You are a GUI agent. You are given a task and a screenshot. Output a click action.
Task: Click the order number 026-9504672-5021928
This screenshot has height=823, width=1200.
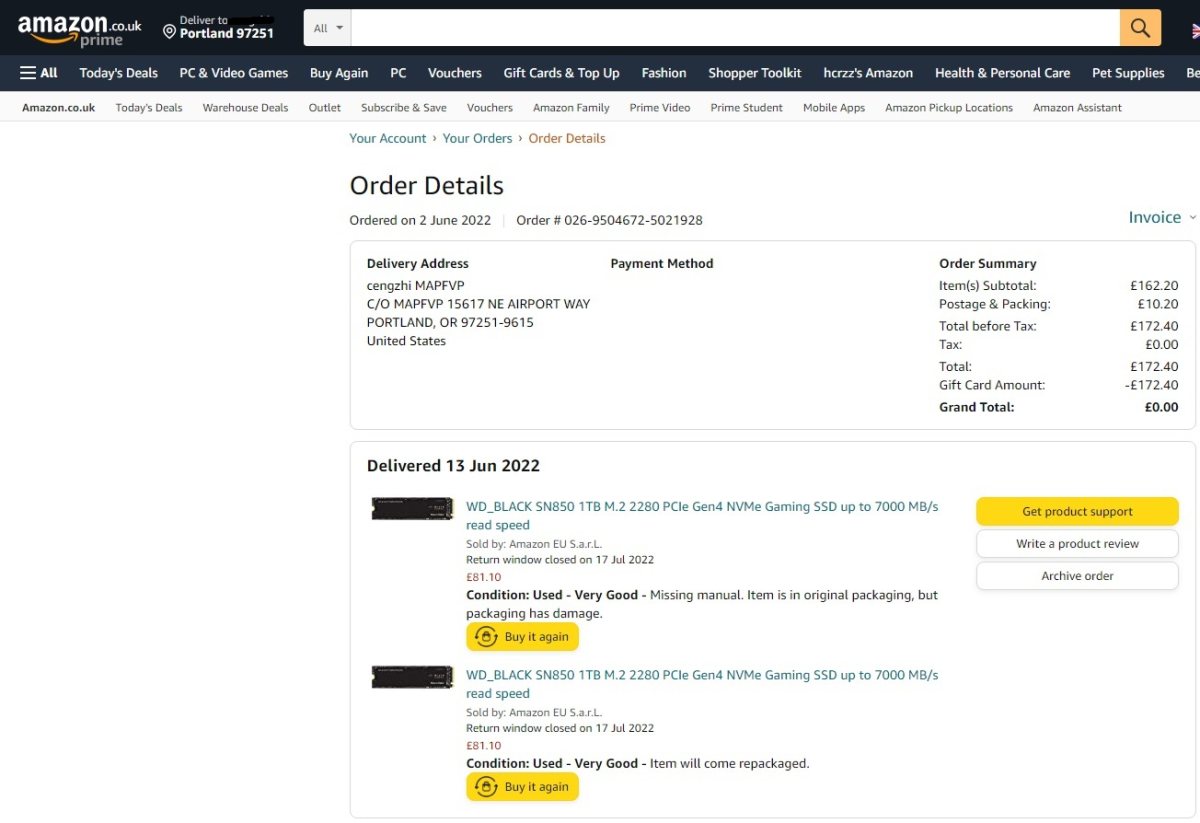pyautogui.click(x=633, y=220)
